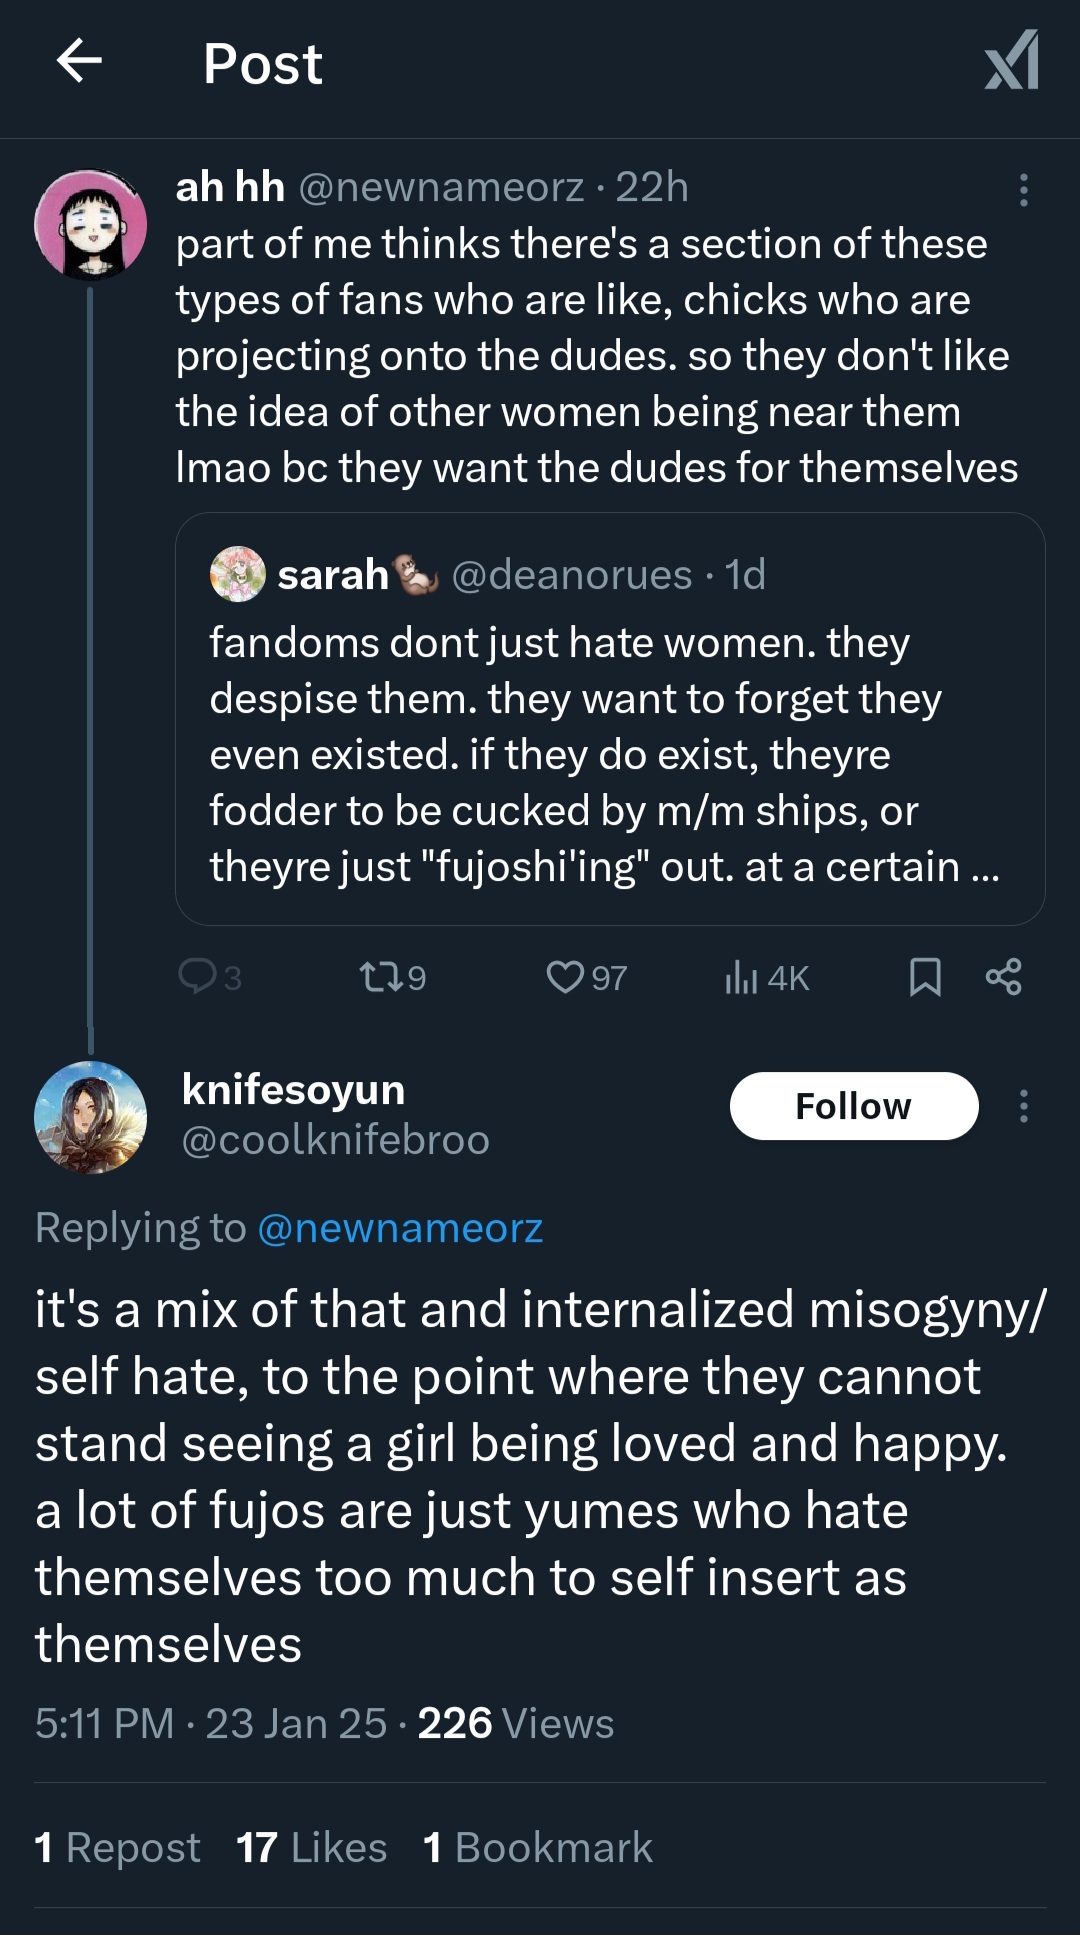Open more options for ah hh's post
Viewport: 1080px width, 1935px height.
coord(1023,189)
